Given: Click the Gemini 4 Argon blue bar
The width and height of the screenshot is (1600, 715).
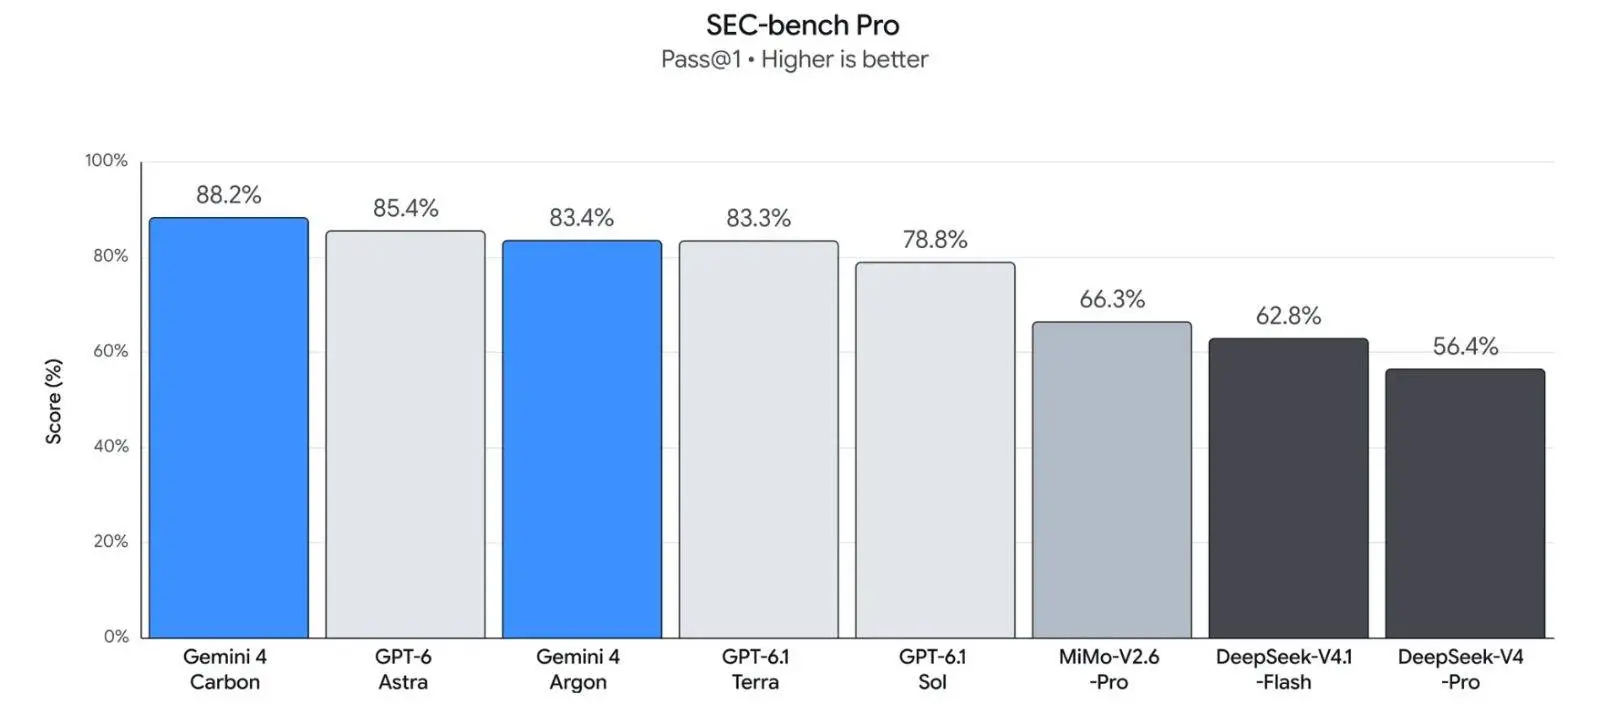Looking at the screenshot, I should tap(582, 439).
